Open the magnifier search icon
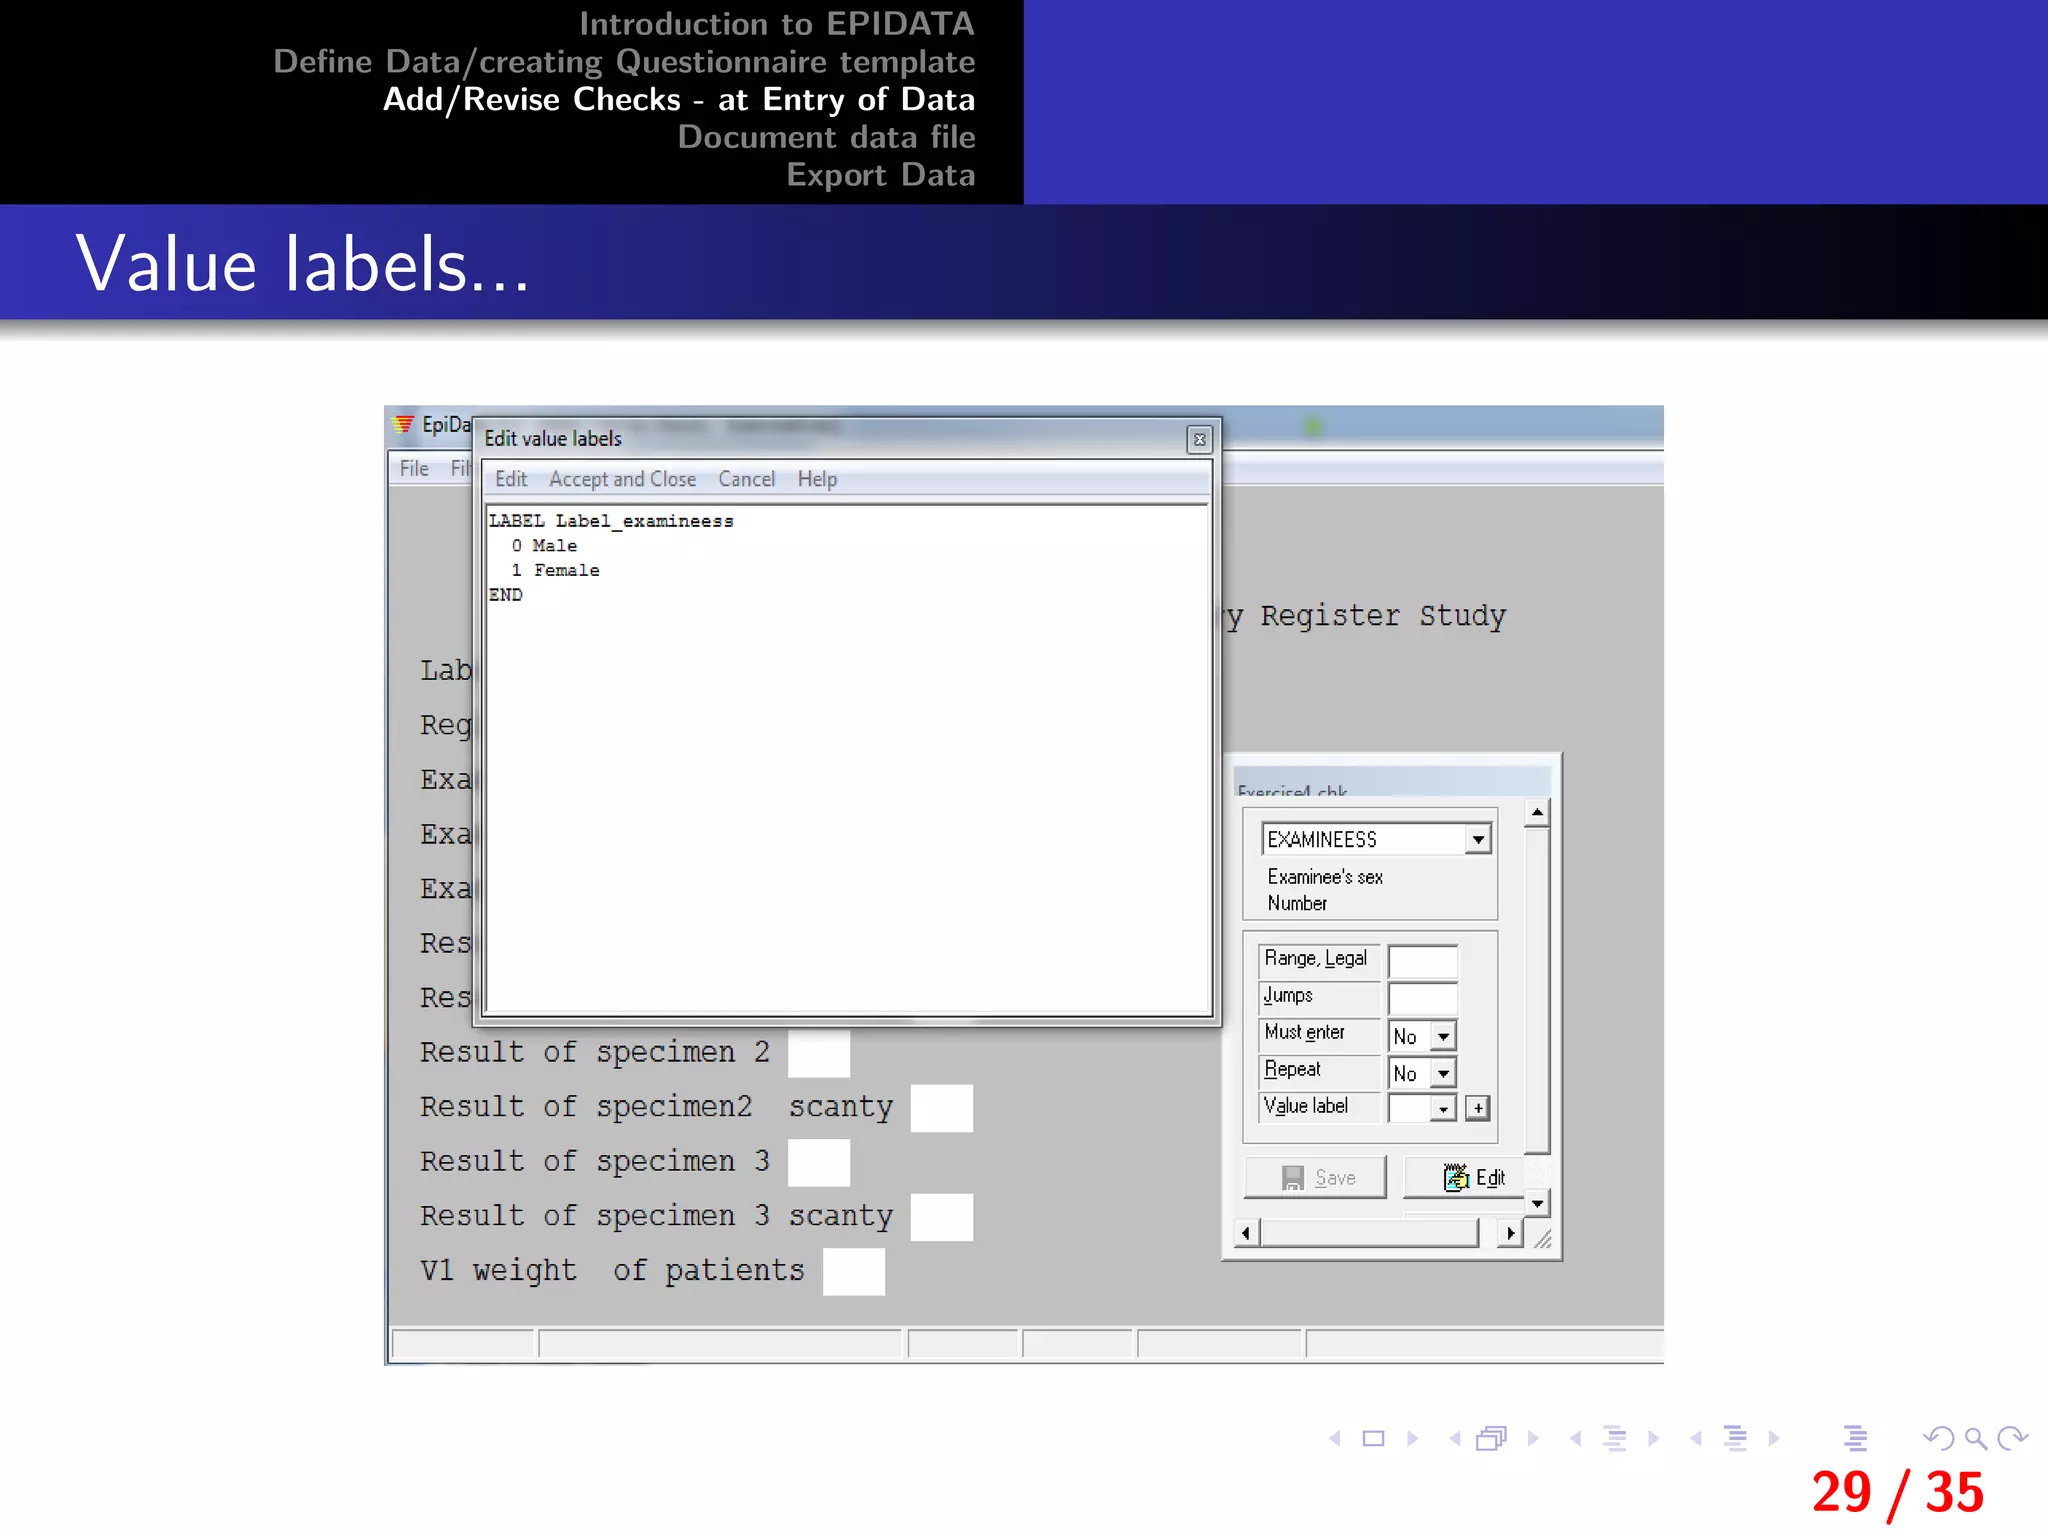 pyautogui.click(x=1975, y=1439)
